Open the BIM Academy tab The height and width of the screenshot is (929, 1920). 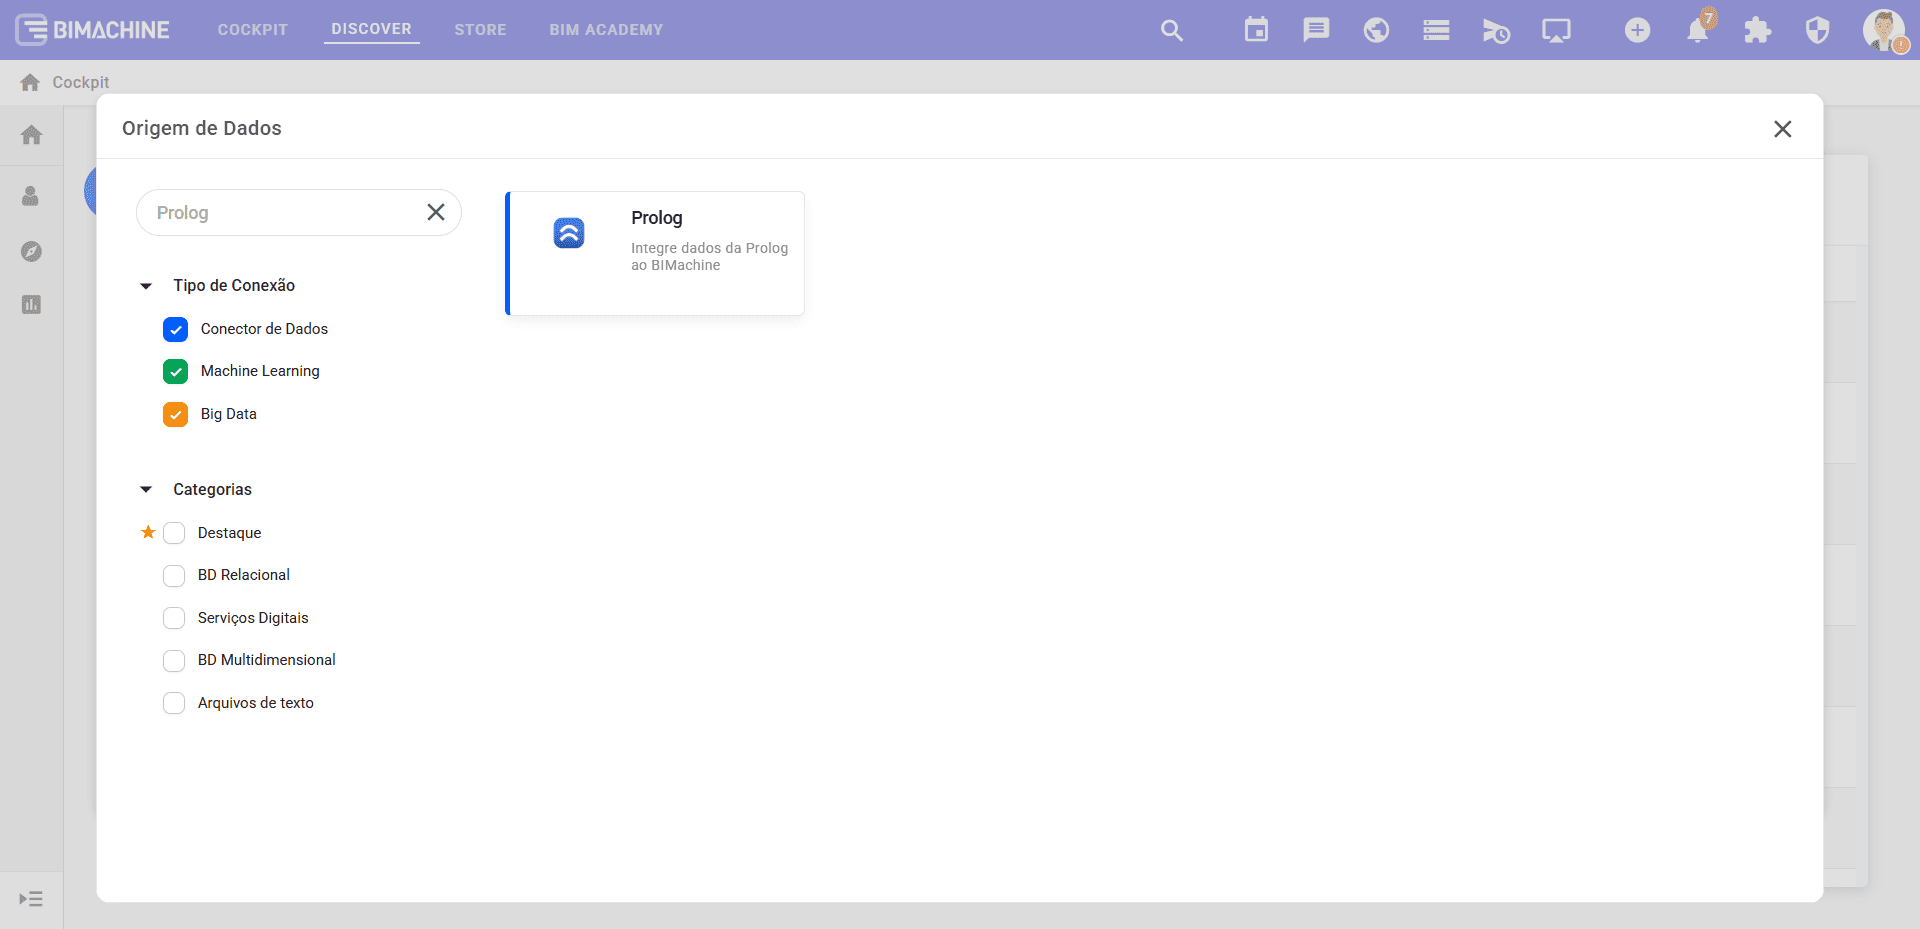(x=606, y=30)
